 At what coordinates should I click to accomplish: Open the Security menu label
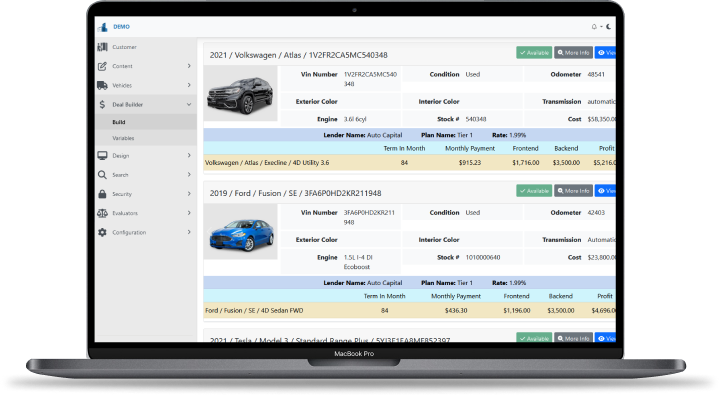pyautogui.click(x=122, y=194)
